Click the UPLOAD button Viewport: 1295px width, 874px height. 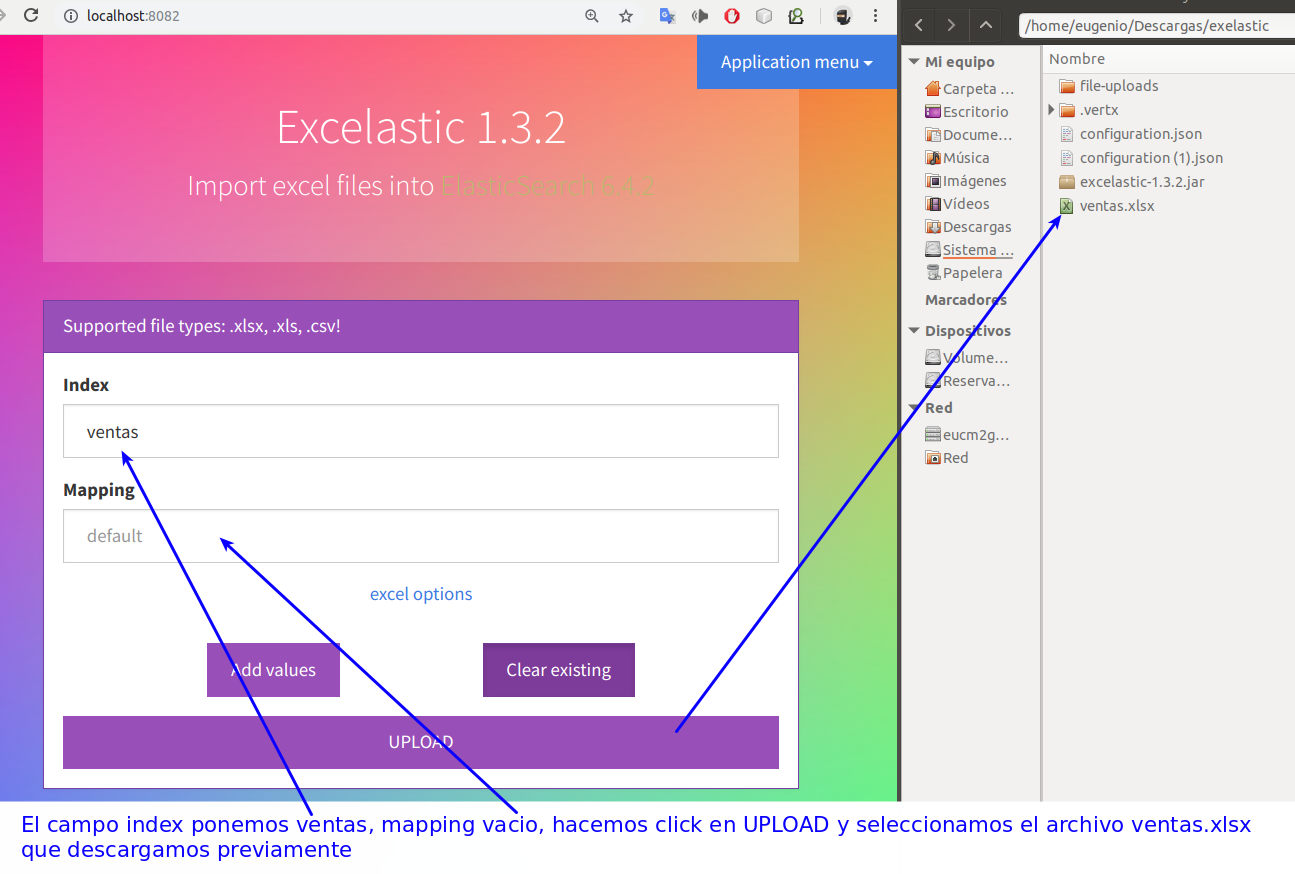coord(421,742)
